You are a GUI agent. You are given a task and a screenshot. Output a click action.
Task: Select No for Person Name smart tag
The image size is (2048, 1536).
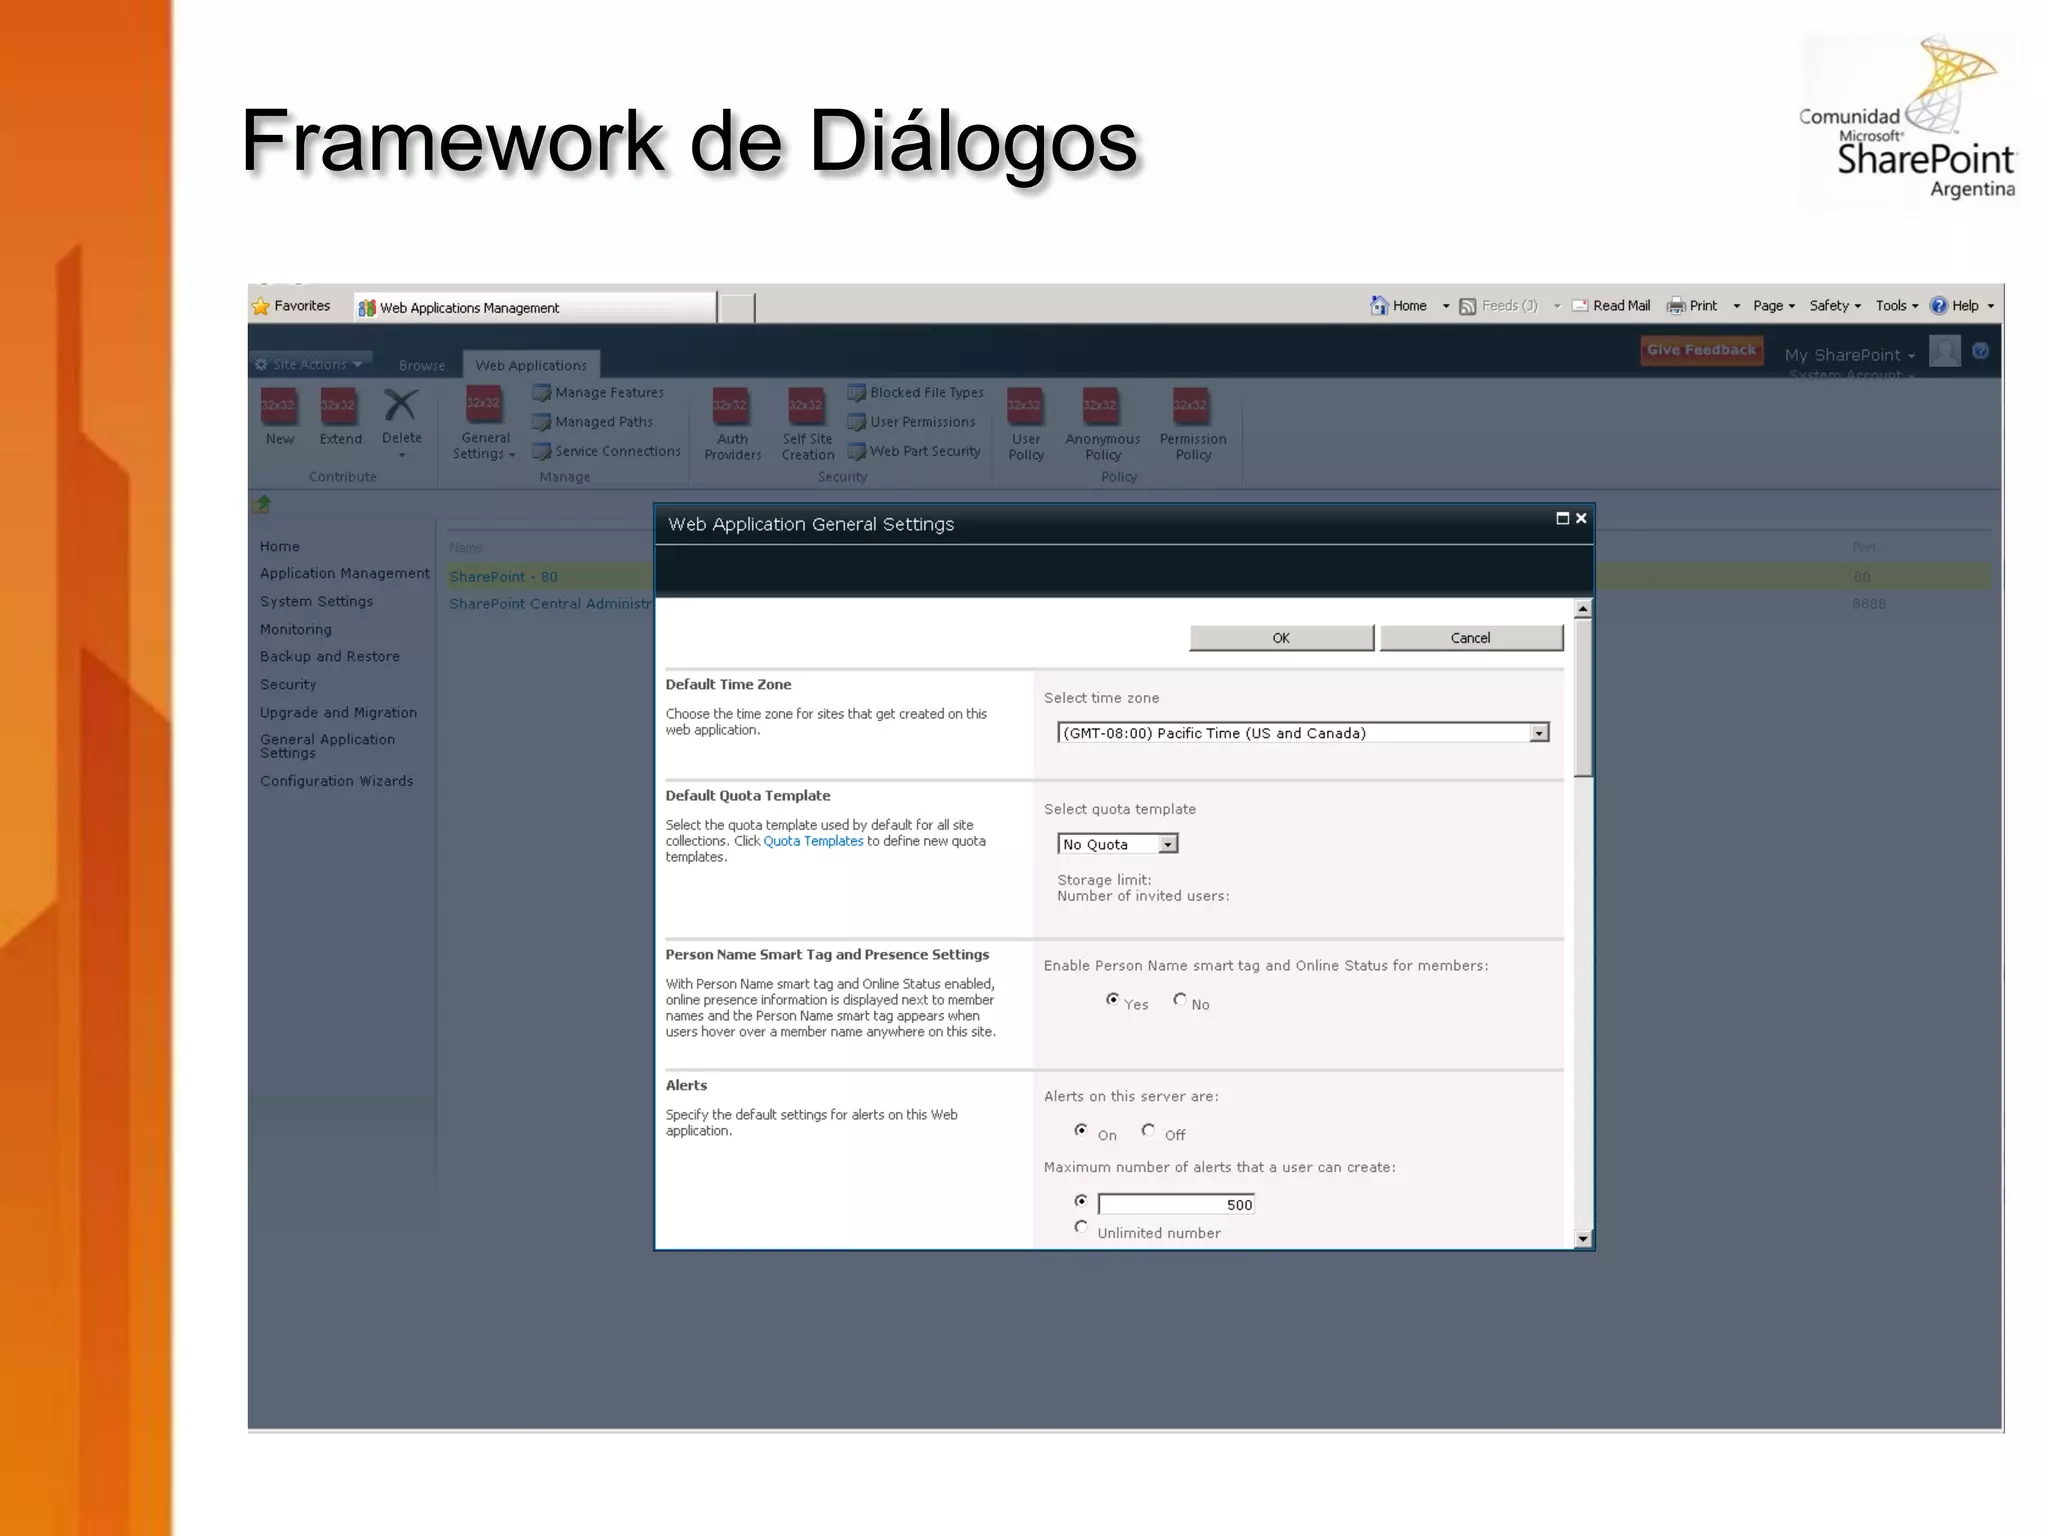click(1180, 999)
